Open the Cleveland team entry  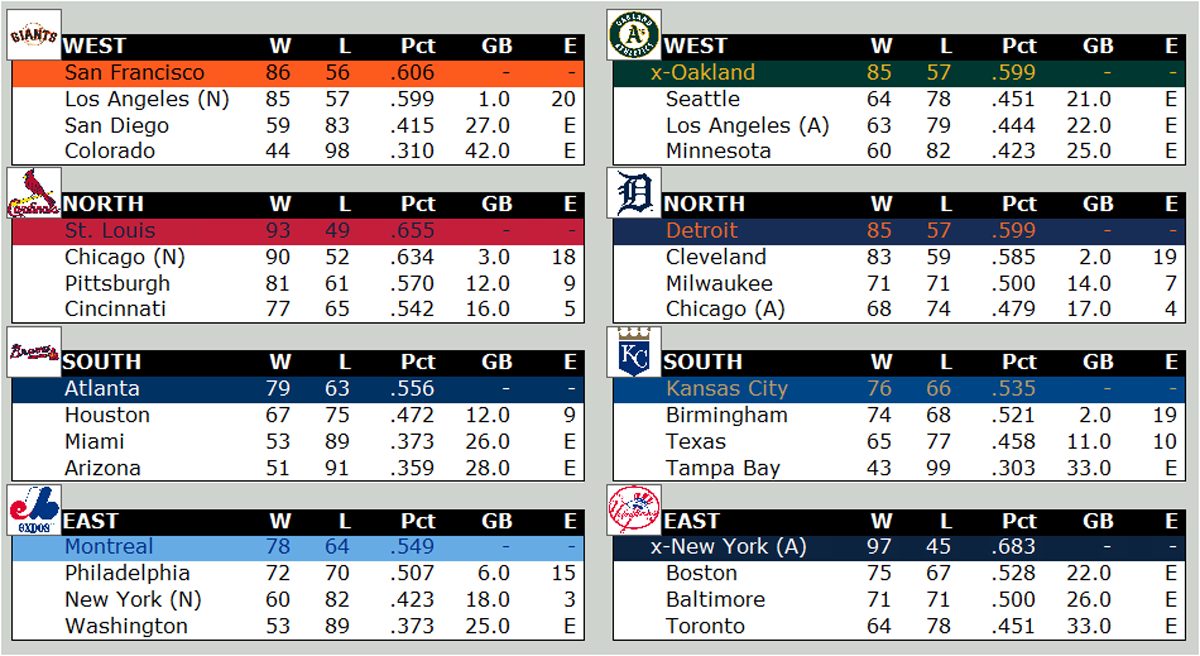pos(716,257)
